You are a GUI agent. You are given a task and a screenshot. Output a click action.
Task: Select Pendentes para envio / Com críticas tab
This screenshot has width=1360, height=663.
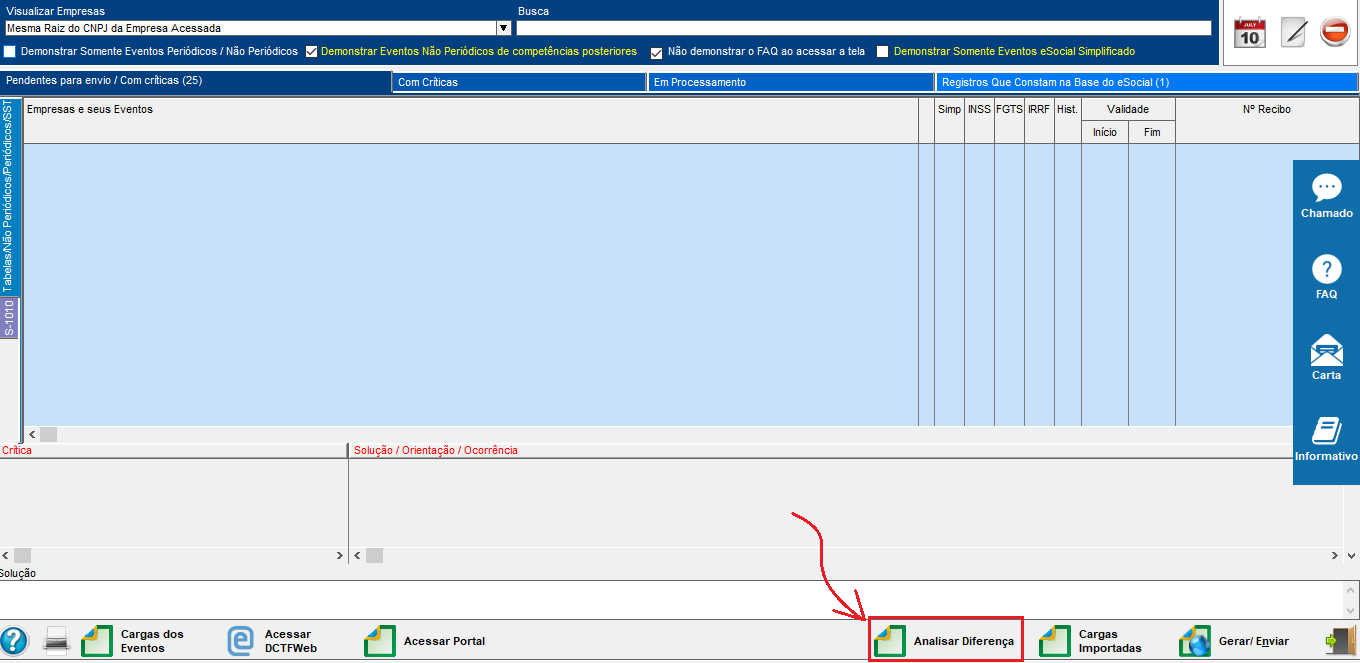click(195, 80)
